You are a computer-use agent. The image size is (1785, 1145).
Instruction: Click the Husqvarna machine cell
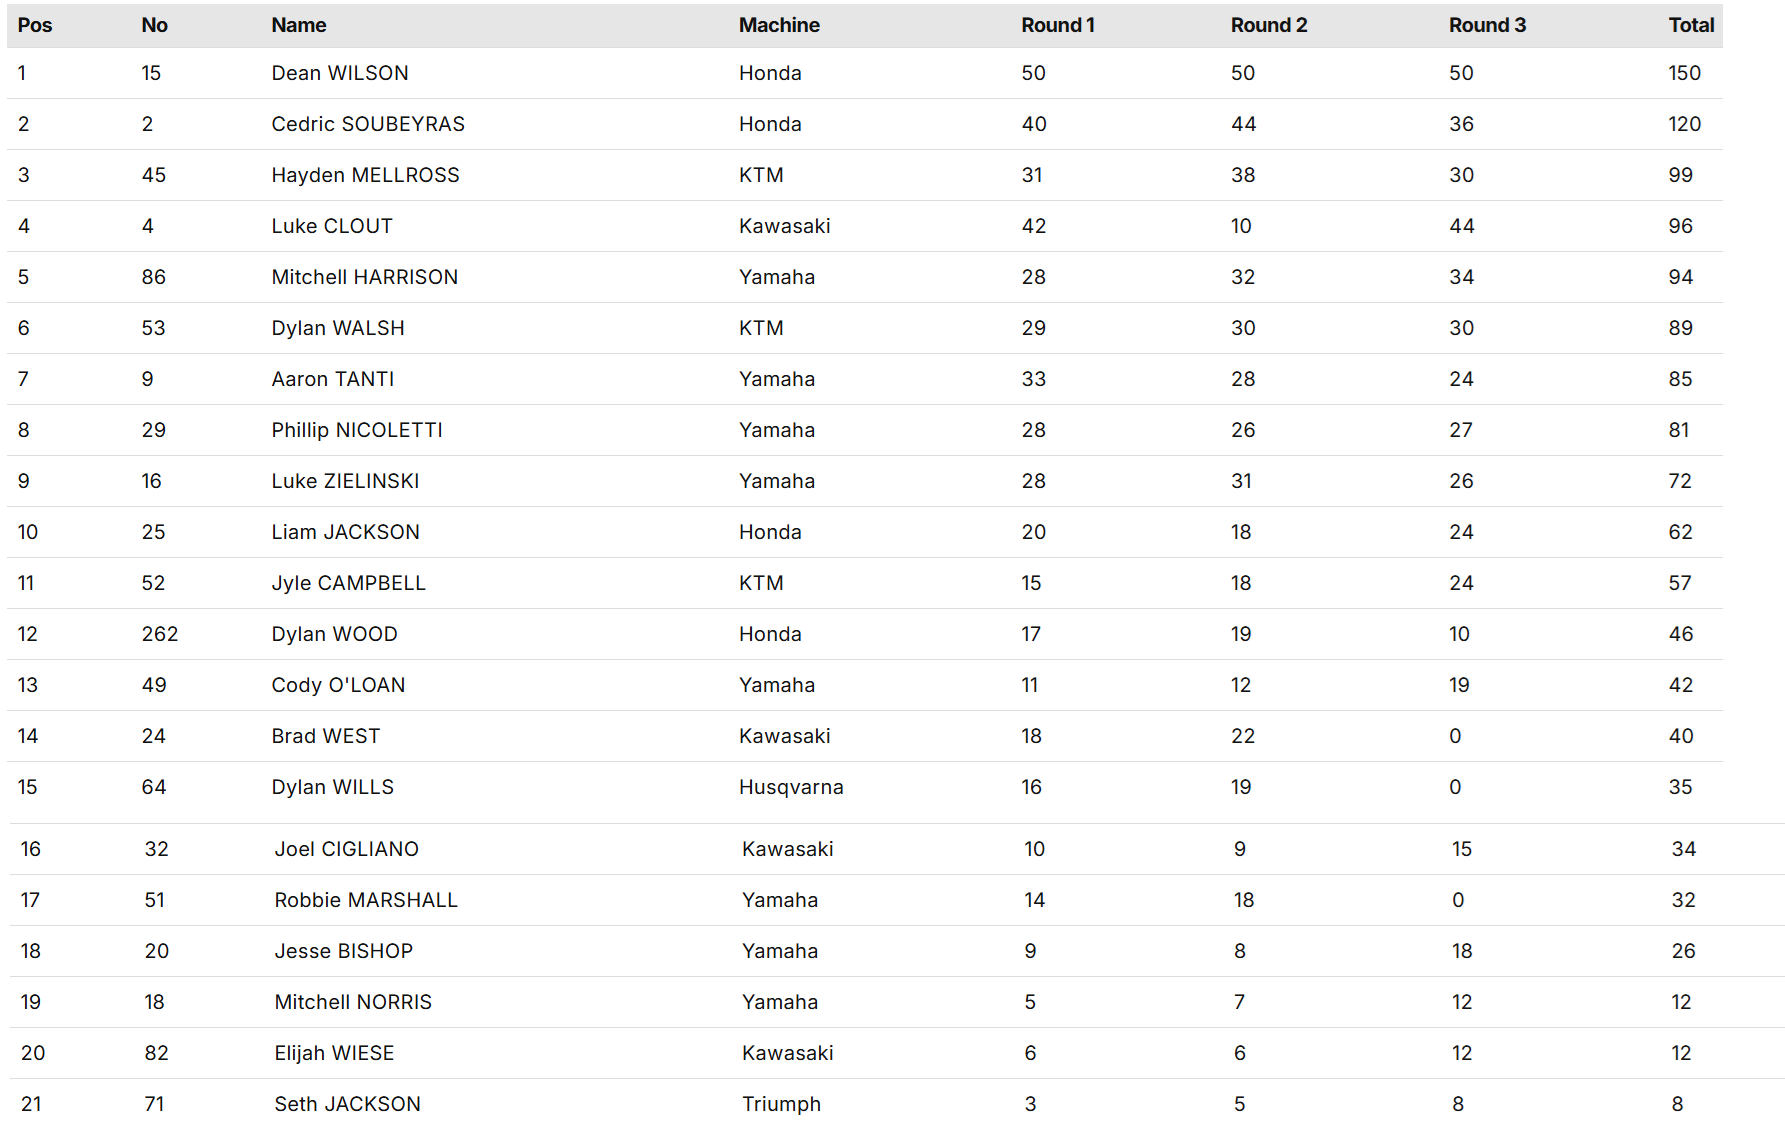coord(791,788)
